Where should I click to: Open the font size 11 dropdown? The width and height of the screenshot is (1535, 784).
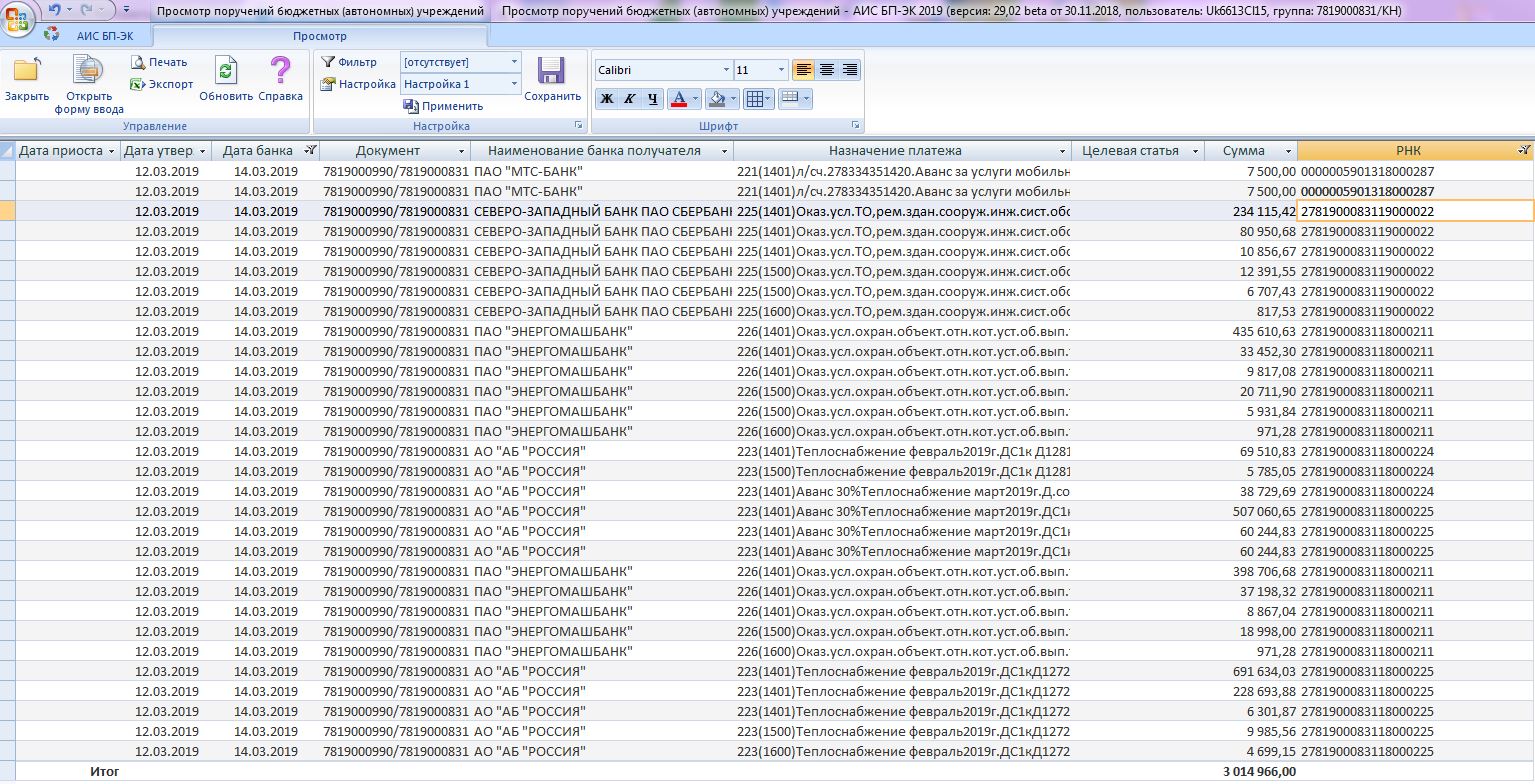pos(781,70)
